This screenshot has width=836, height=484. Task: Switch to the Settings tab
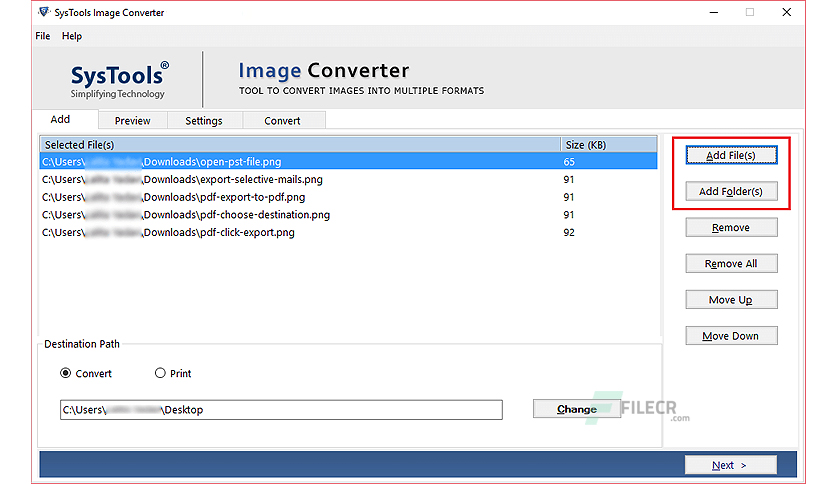click(204, 120)
